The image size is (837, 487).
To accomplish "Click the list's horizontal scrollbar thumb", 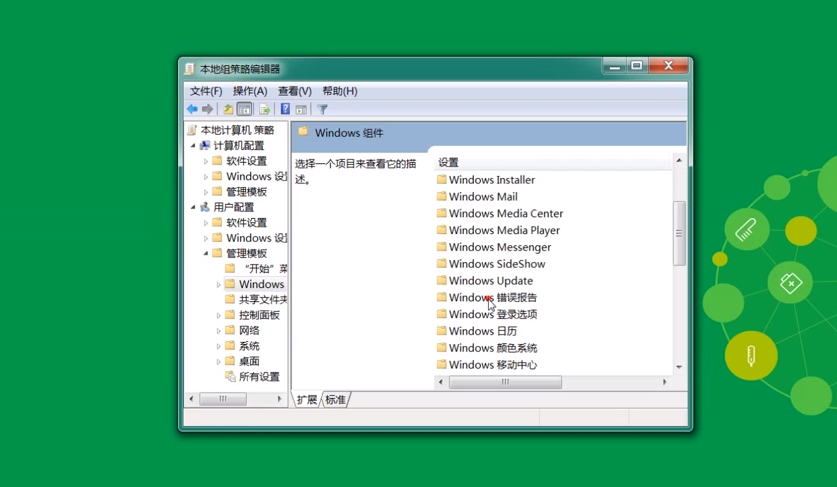I will [505, 382].
